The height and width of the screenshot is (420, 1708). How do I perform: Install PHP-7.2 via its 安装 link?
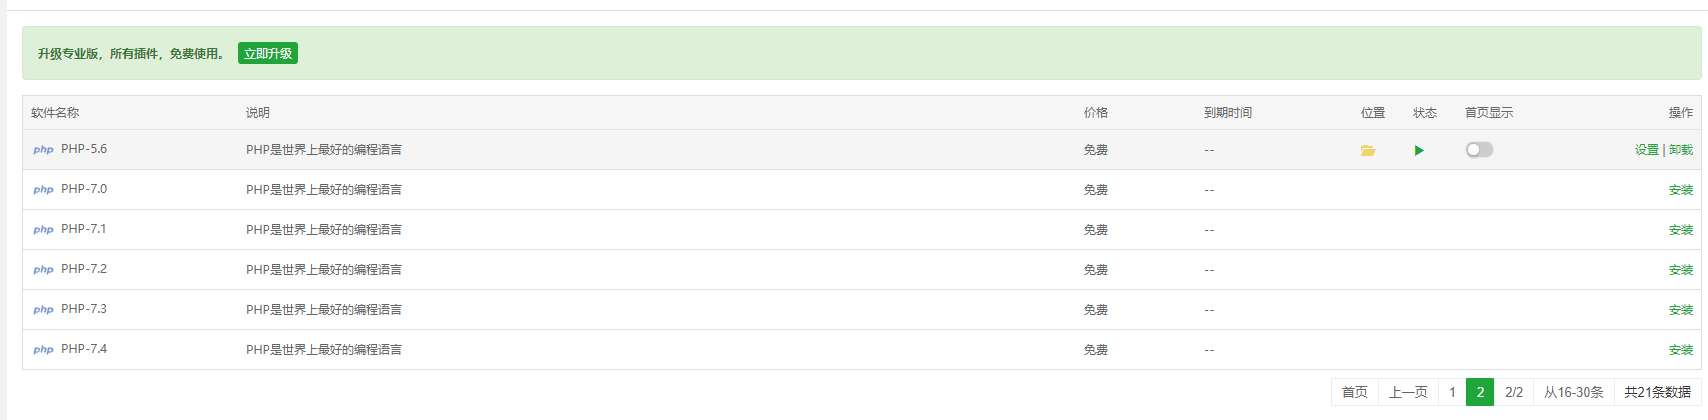click(1681, 270)
